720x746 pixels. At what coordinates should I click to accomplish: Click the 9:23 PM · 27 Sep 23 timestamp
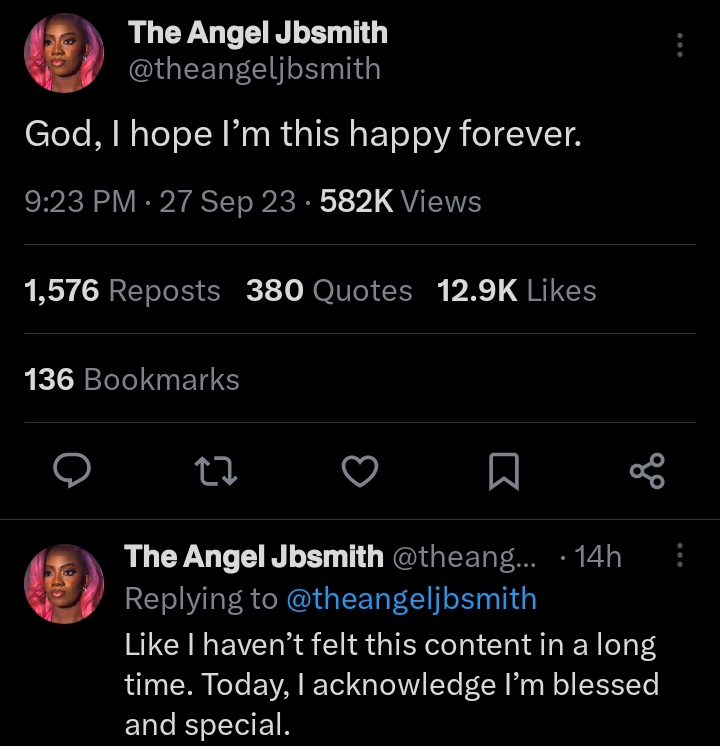pos(159,202)
